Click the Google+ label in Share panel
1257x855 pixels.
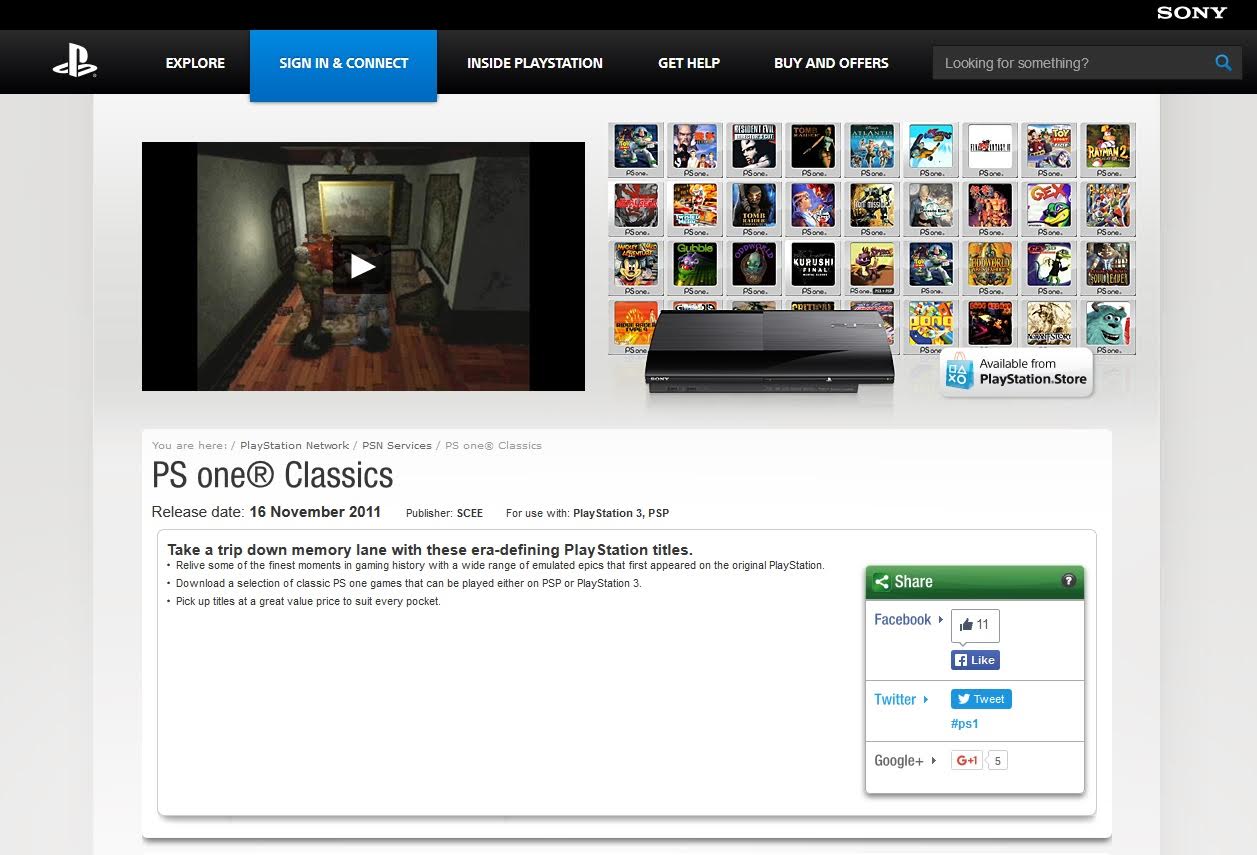pyautogui.click(x=899, y=761)
